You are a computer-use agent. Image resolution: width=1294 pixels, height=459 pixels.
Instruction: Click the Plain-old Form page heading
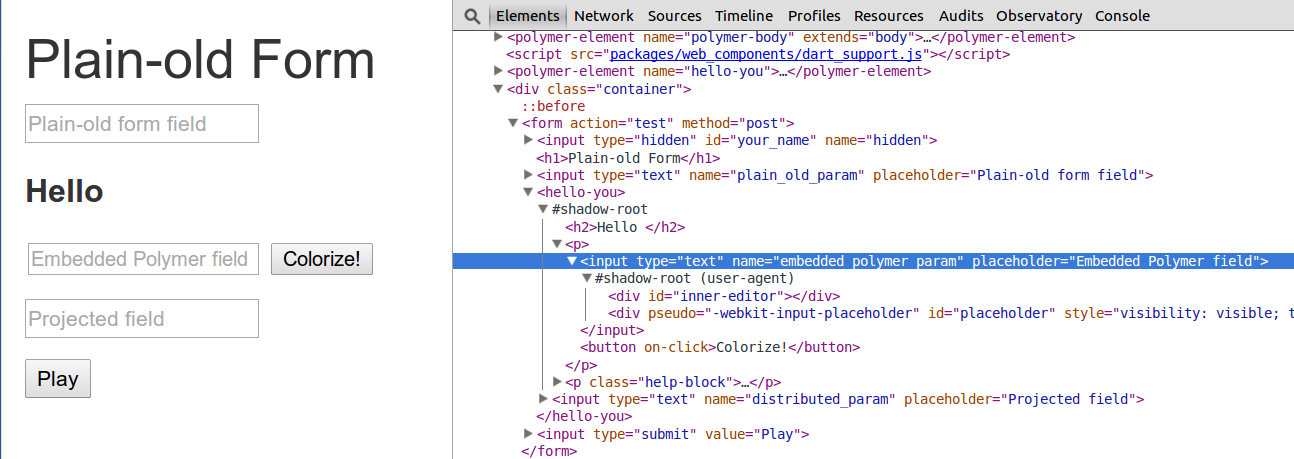coord(200,59)
